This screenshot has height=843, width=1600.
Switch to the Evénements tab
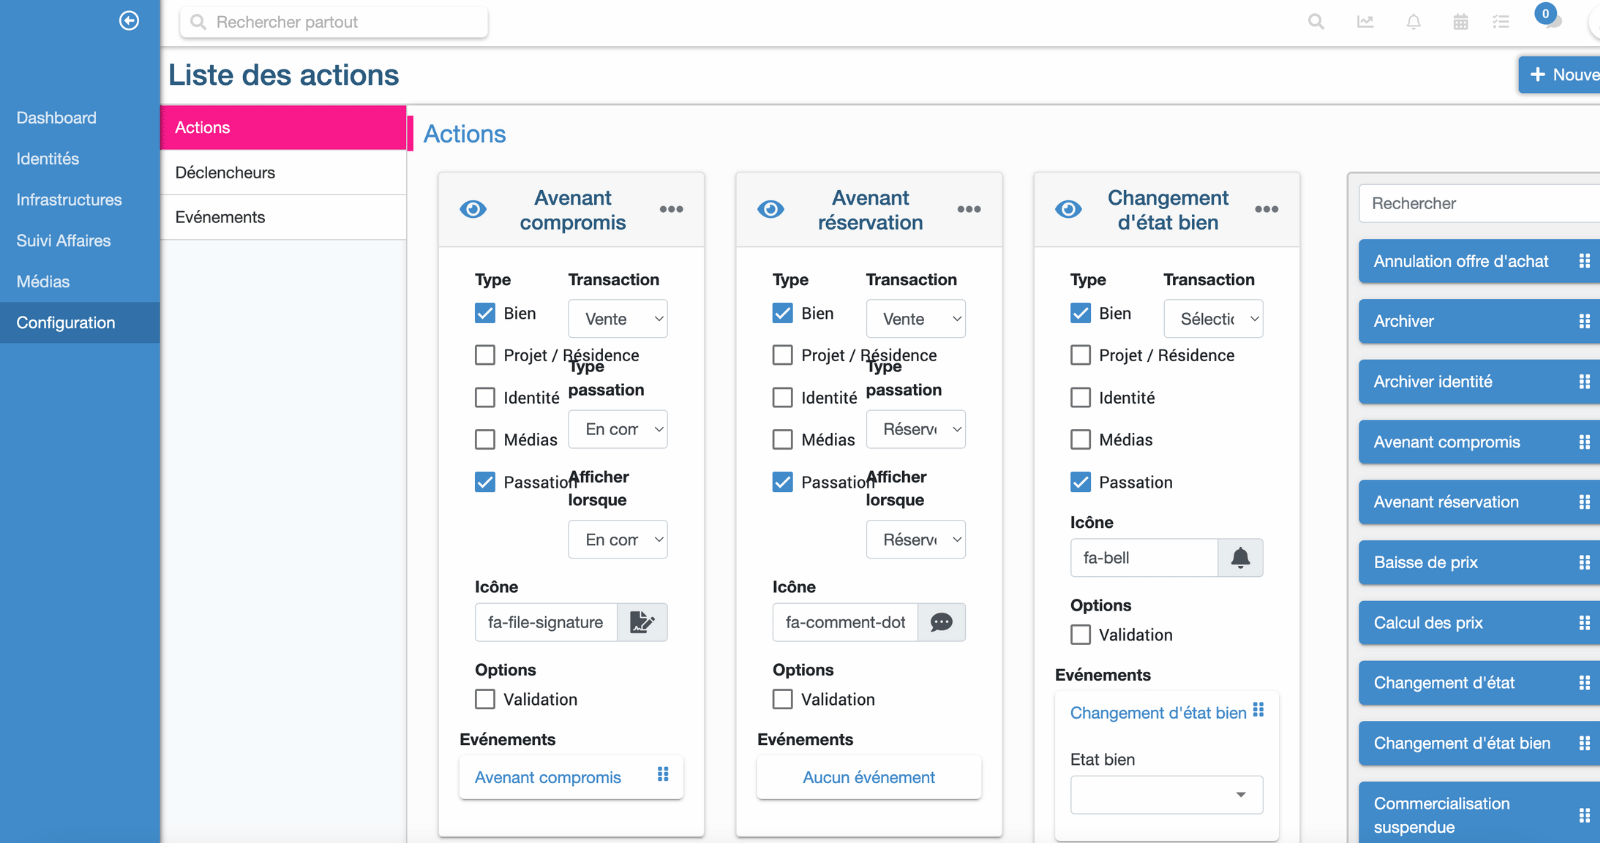[283, 217]
